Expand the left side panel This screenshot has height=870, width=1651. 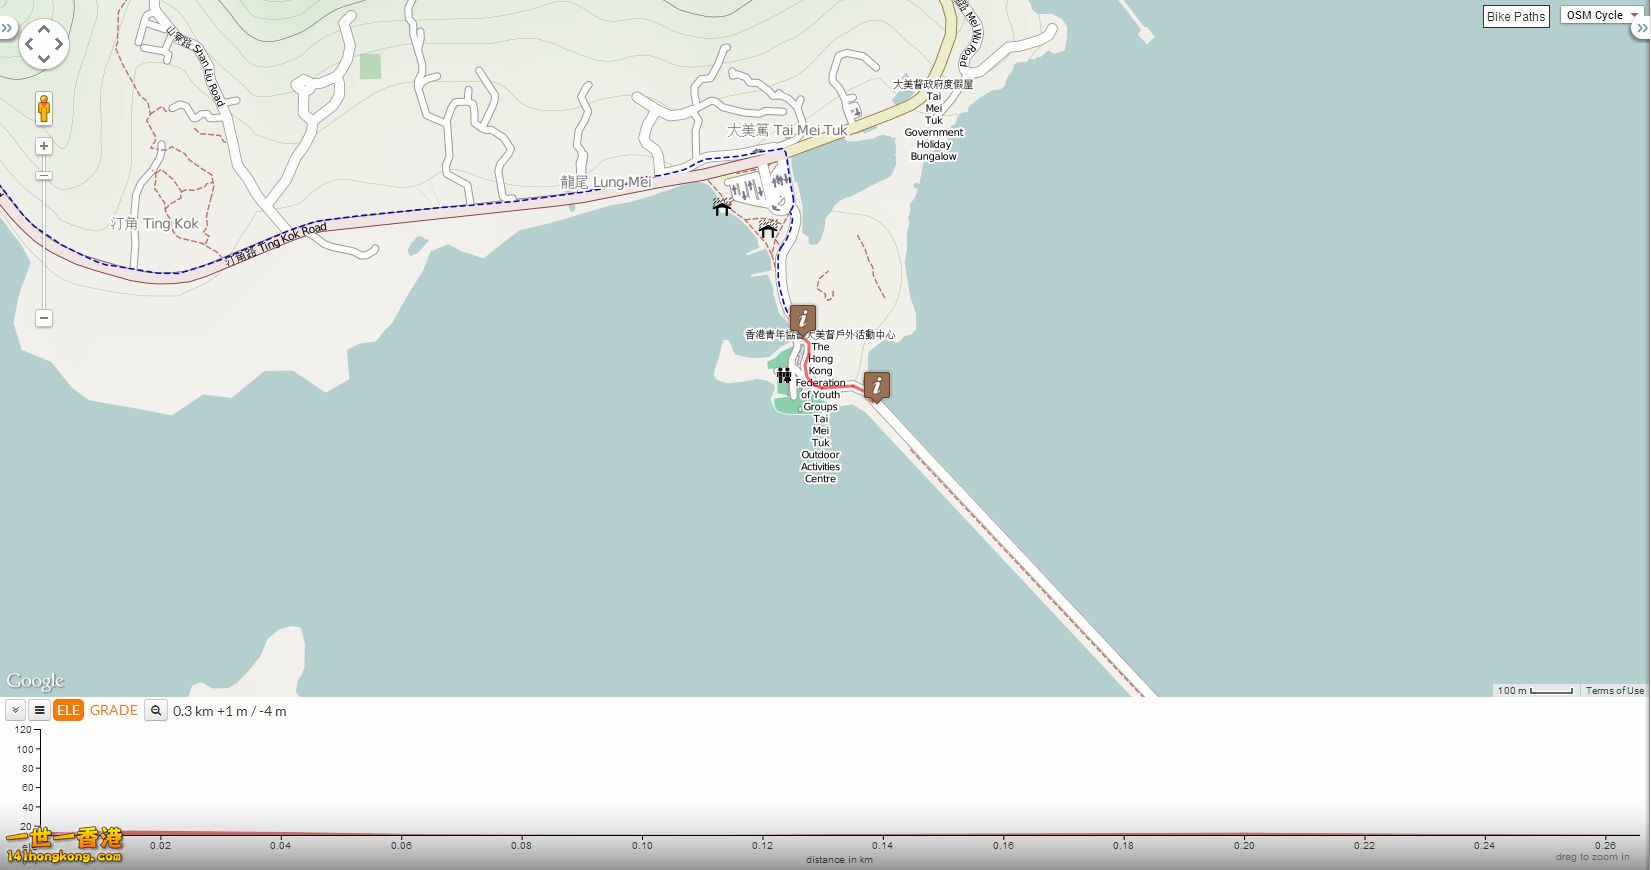pyautogui.click(x=7, y=28)
